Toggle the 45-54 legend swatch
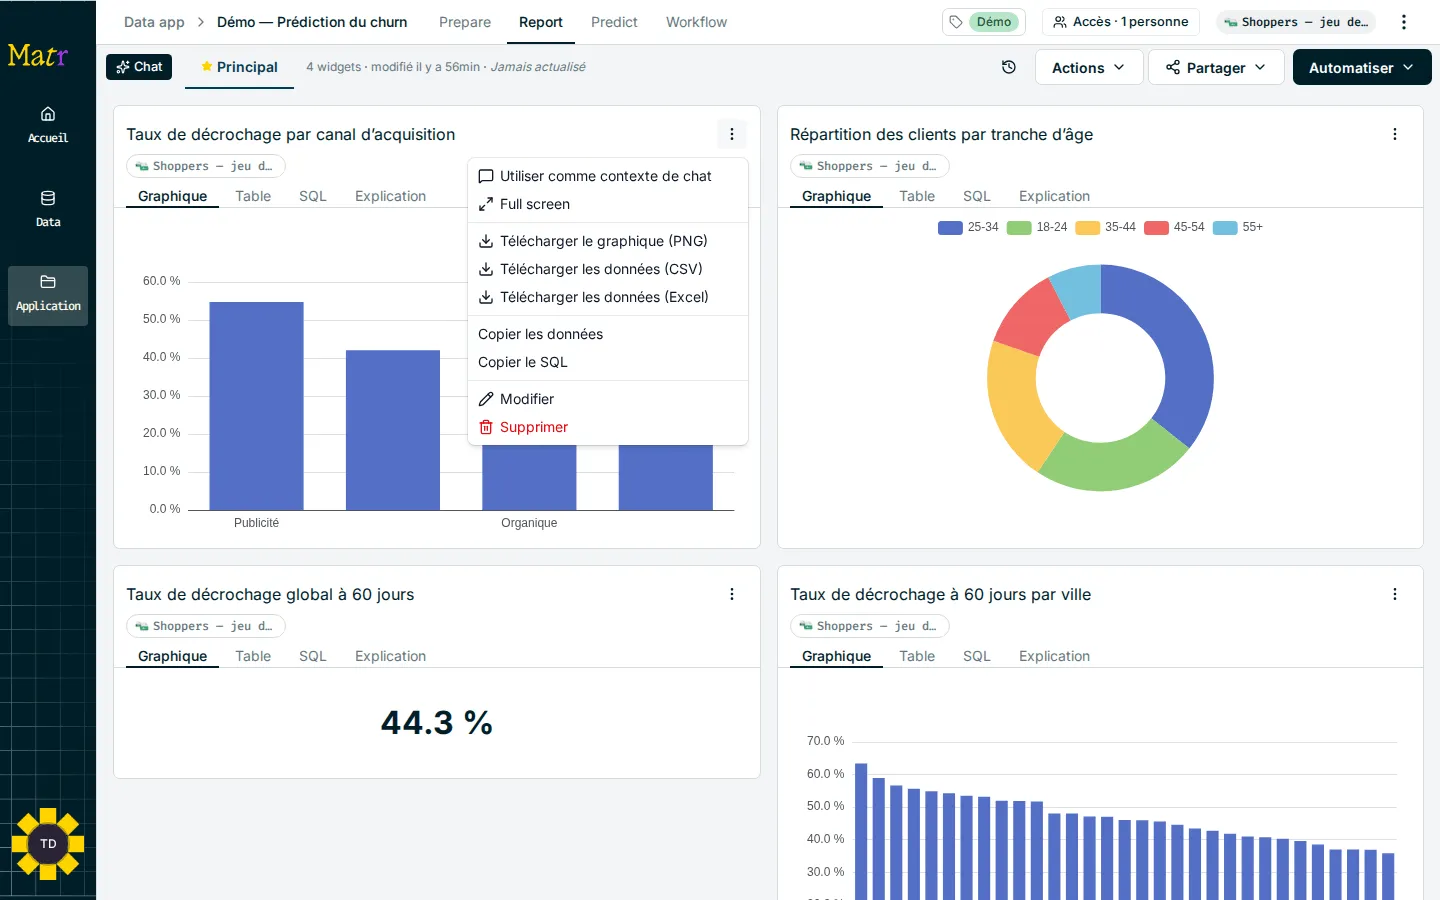This screenshot has height=900, width=1440. 1156,227
